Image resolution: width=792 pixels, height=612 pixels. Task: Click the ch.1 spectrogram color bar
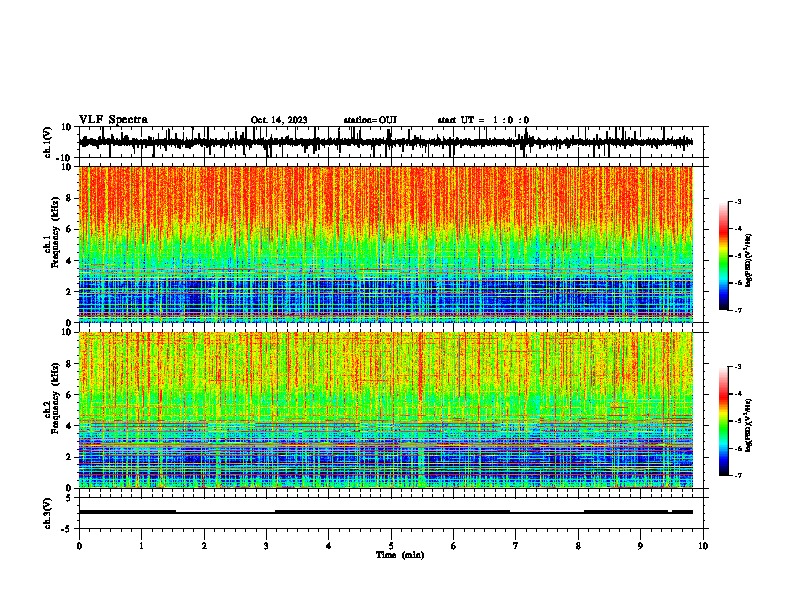724,256
